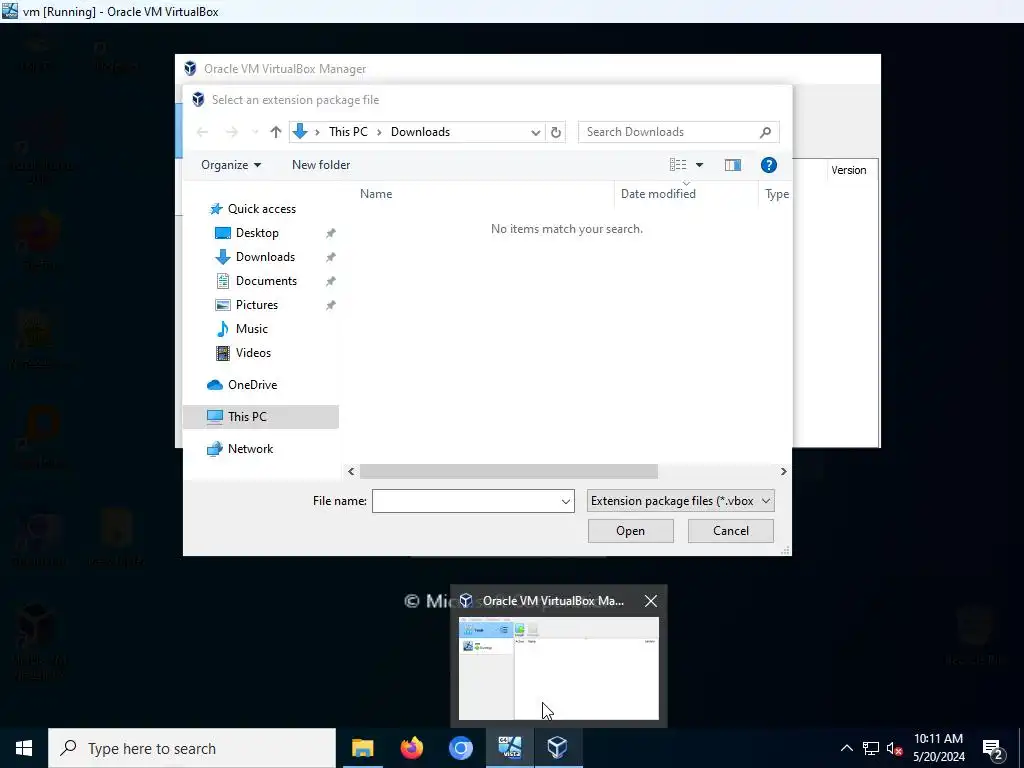Open Downloads in navigation pane
1024x768 pixels.
tap(265, 257)
